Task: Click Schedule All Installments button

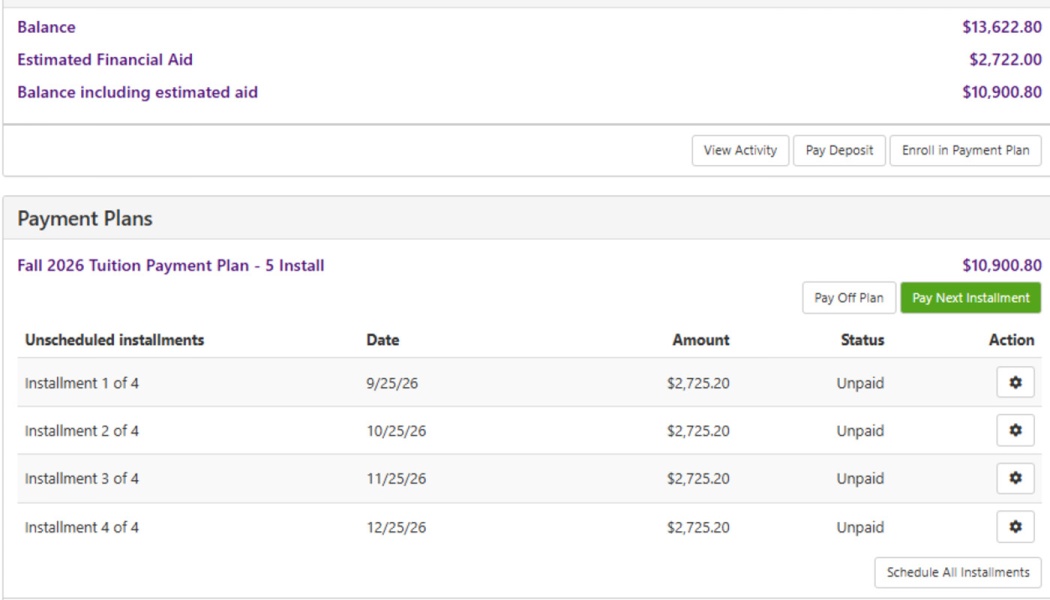Action: click(x=958, y=573)
